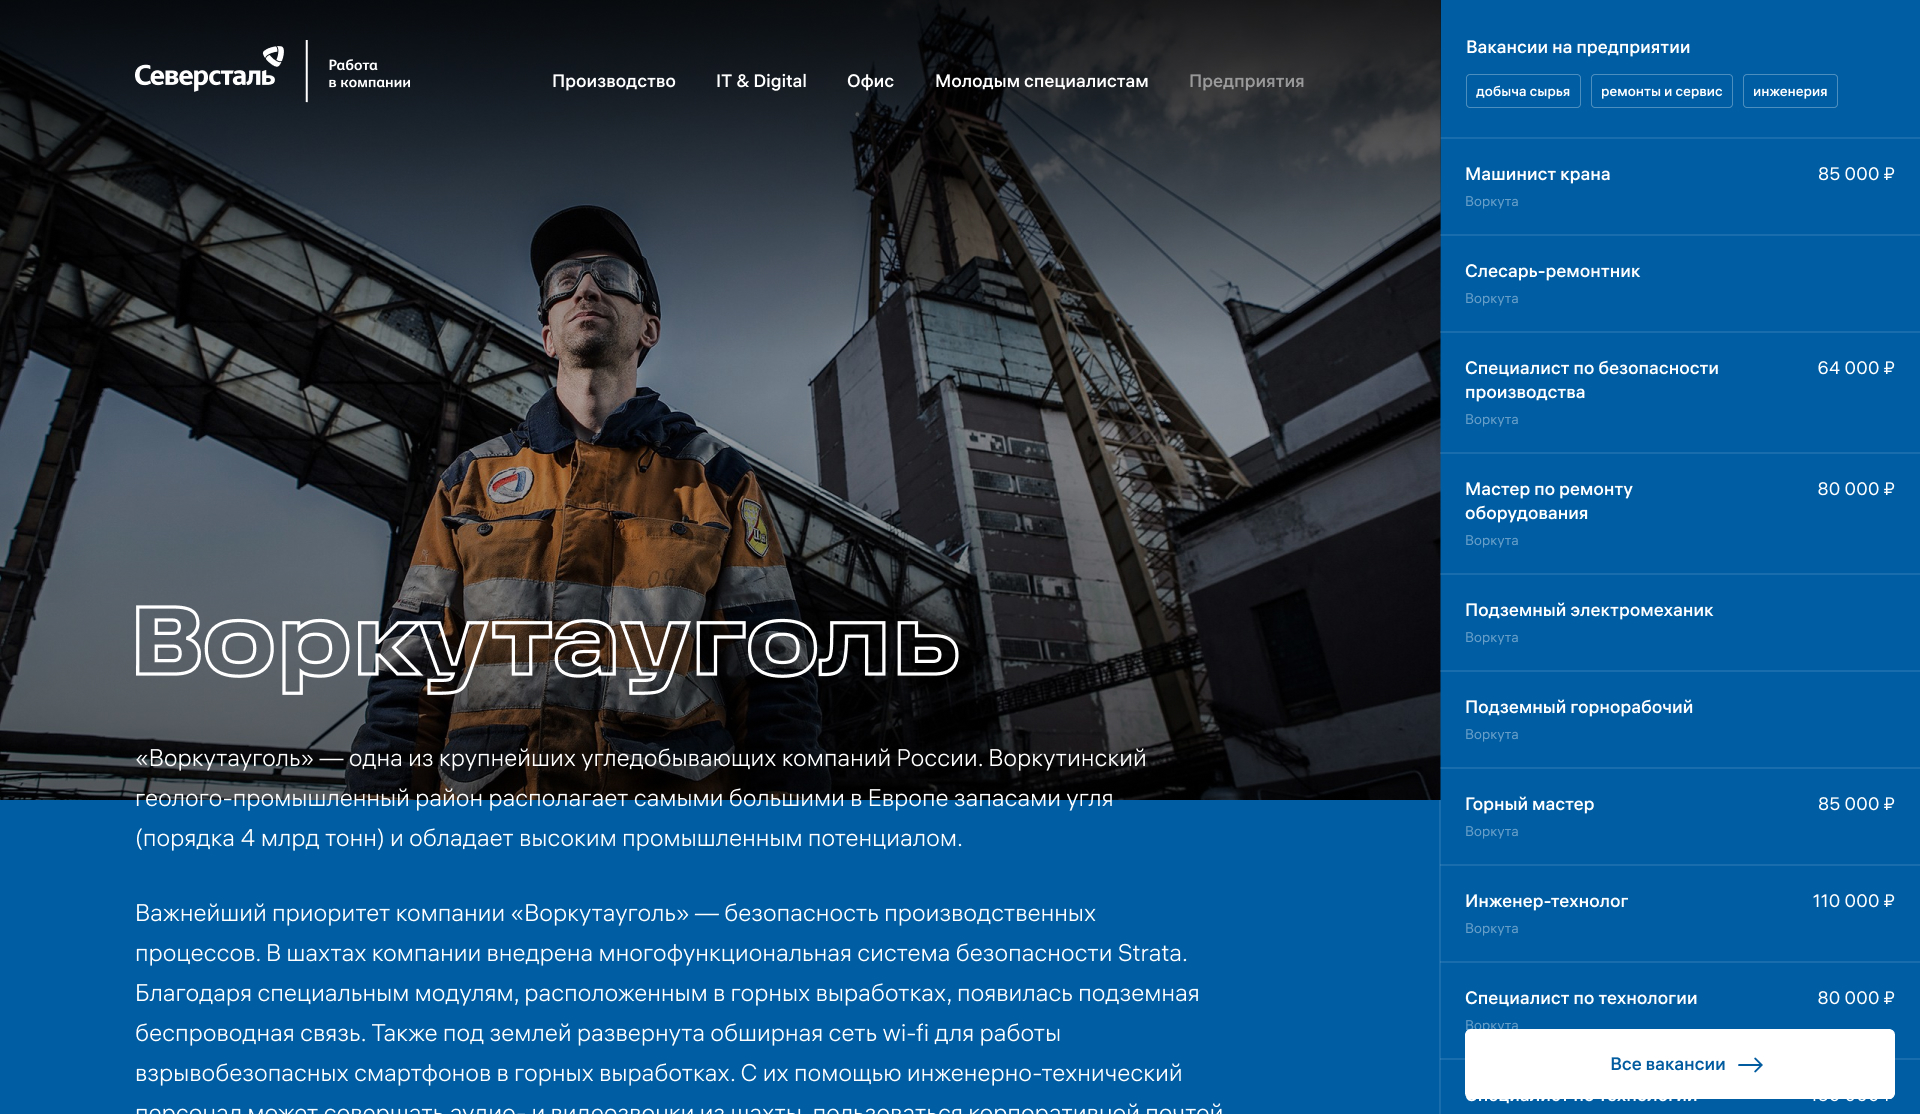Click the Северсталь logo

tap(209, 71)
